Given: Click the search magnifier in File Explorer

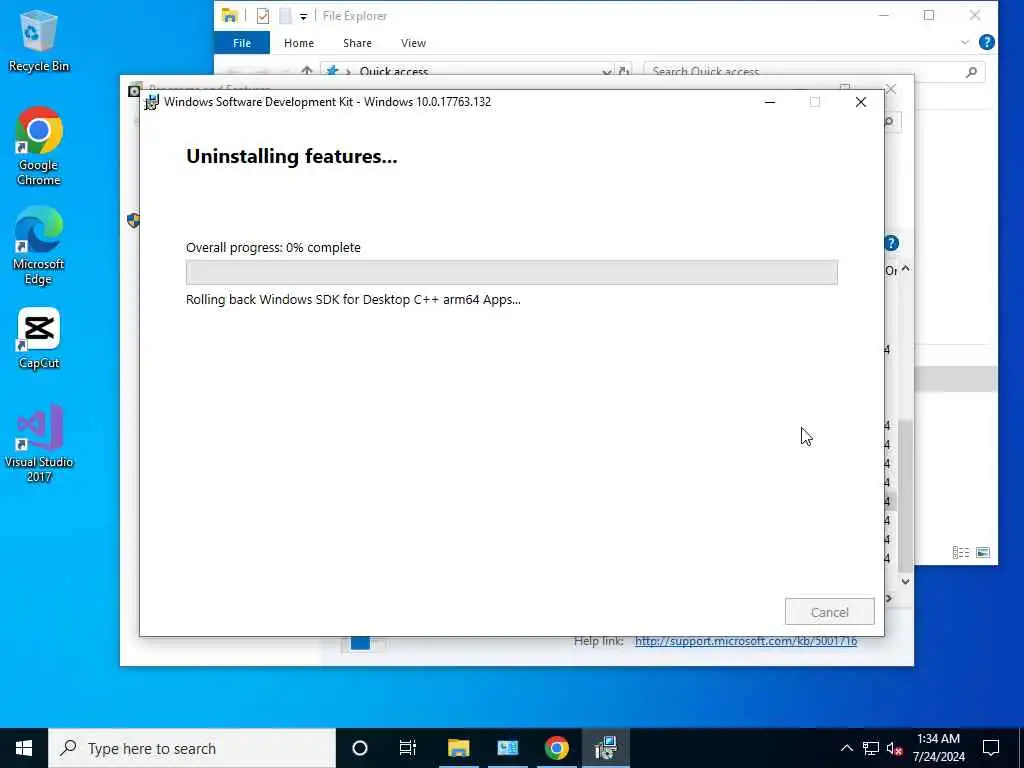Looking at the screenshot, I should click(971, 71).
